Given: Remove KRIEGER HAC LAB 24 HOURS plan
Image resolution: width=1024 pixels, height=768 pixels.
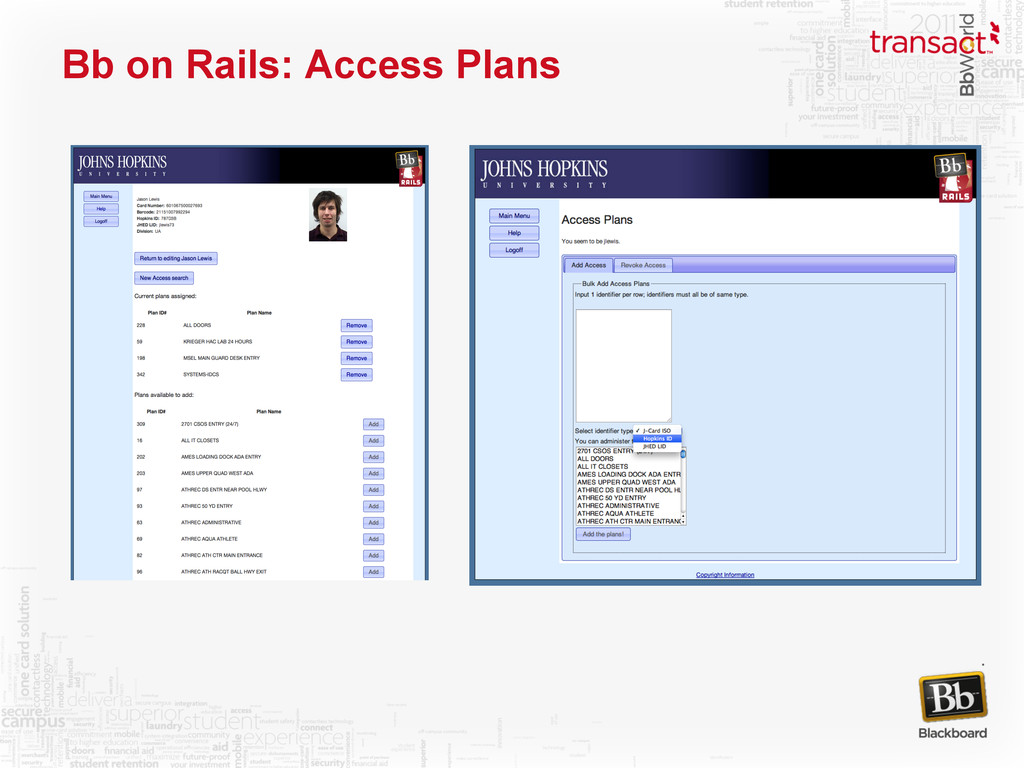Looking at the screenshot, I should [x=357, y=342].
